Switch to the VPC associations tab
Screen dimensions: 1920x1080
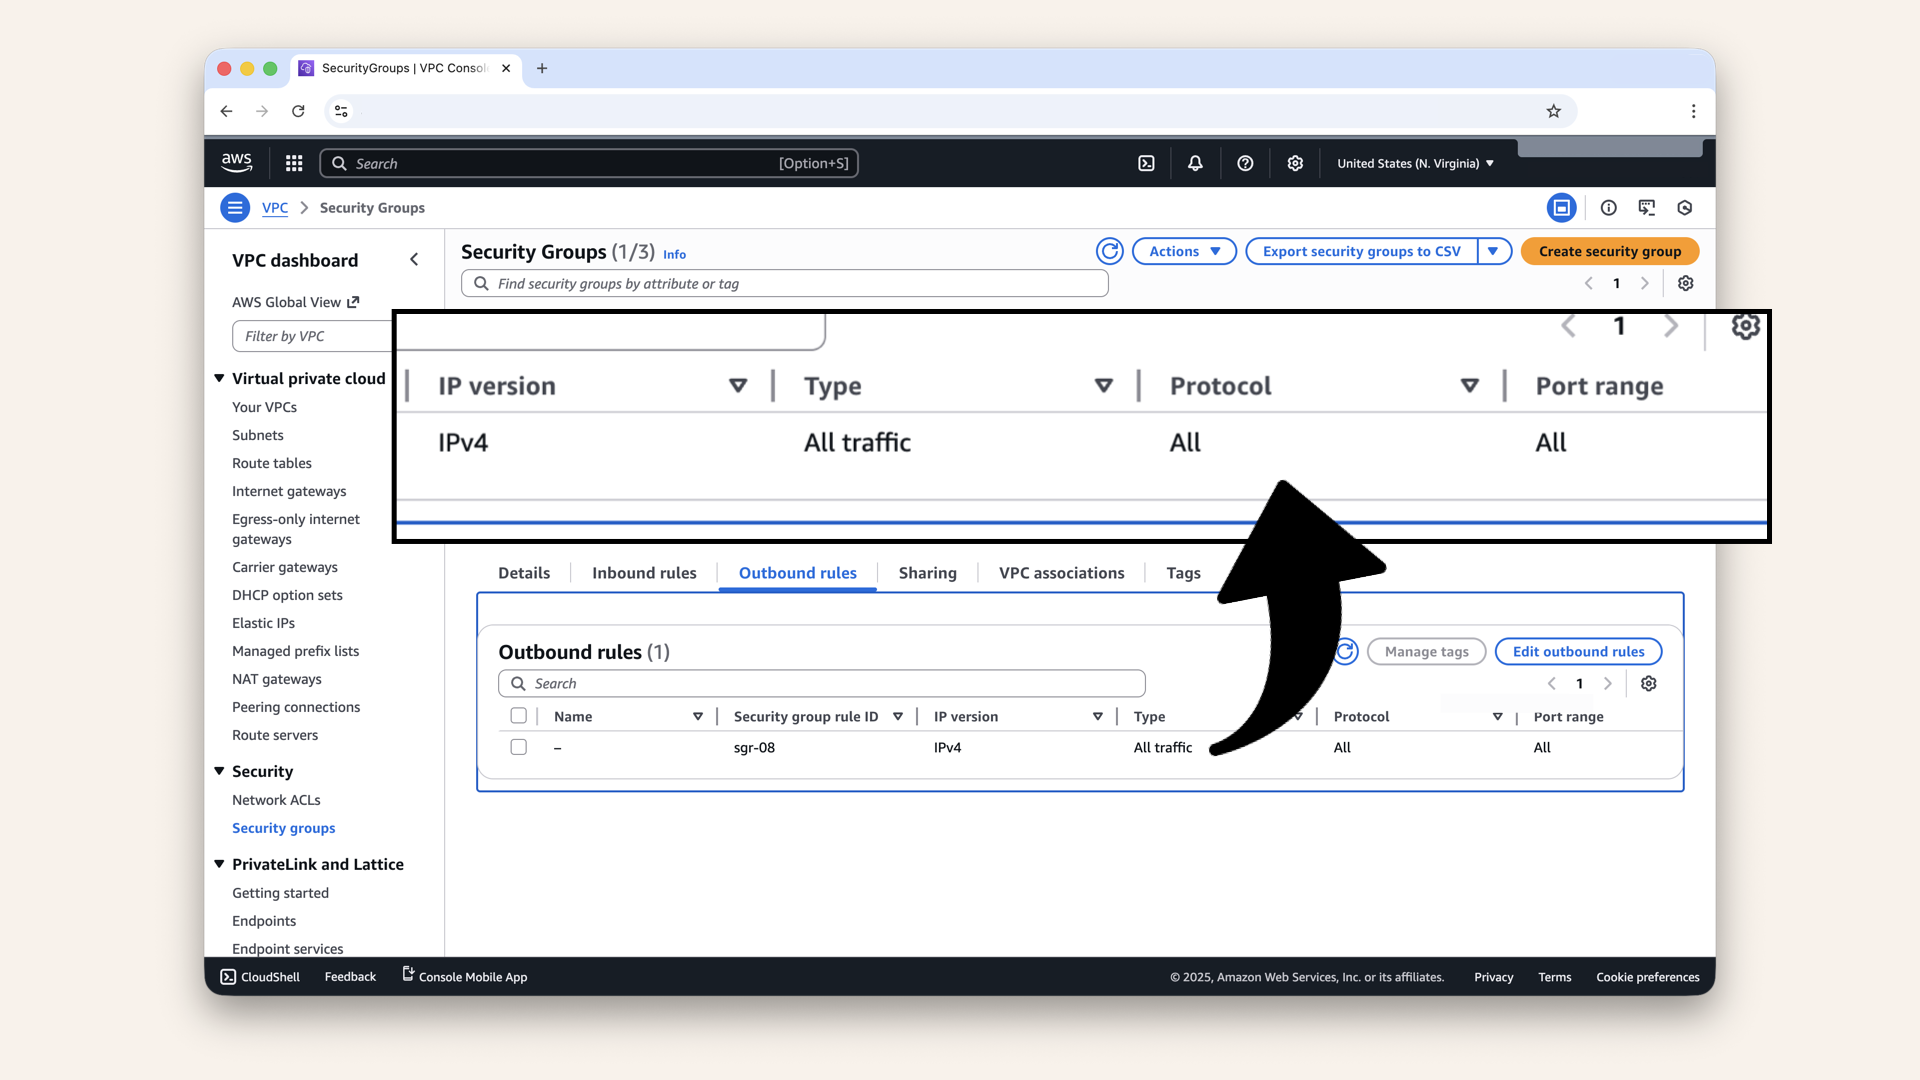pos(1061,573)
